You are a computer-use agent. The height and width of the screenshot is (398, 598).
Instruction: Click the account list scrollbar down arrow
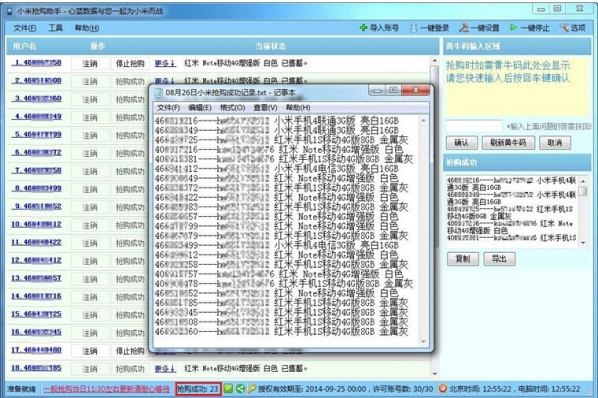pos(434,374)
